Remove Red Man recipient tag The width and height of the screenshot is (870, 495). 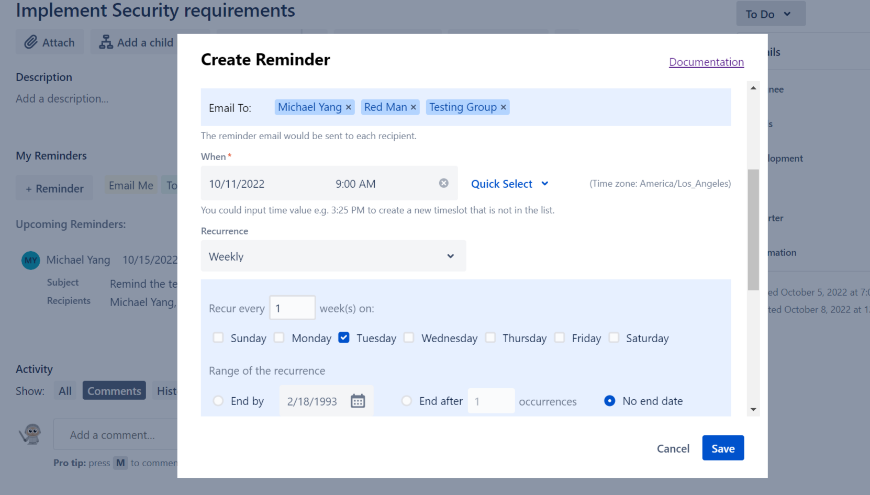pyautogui.click(x=413, y=107)
